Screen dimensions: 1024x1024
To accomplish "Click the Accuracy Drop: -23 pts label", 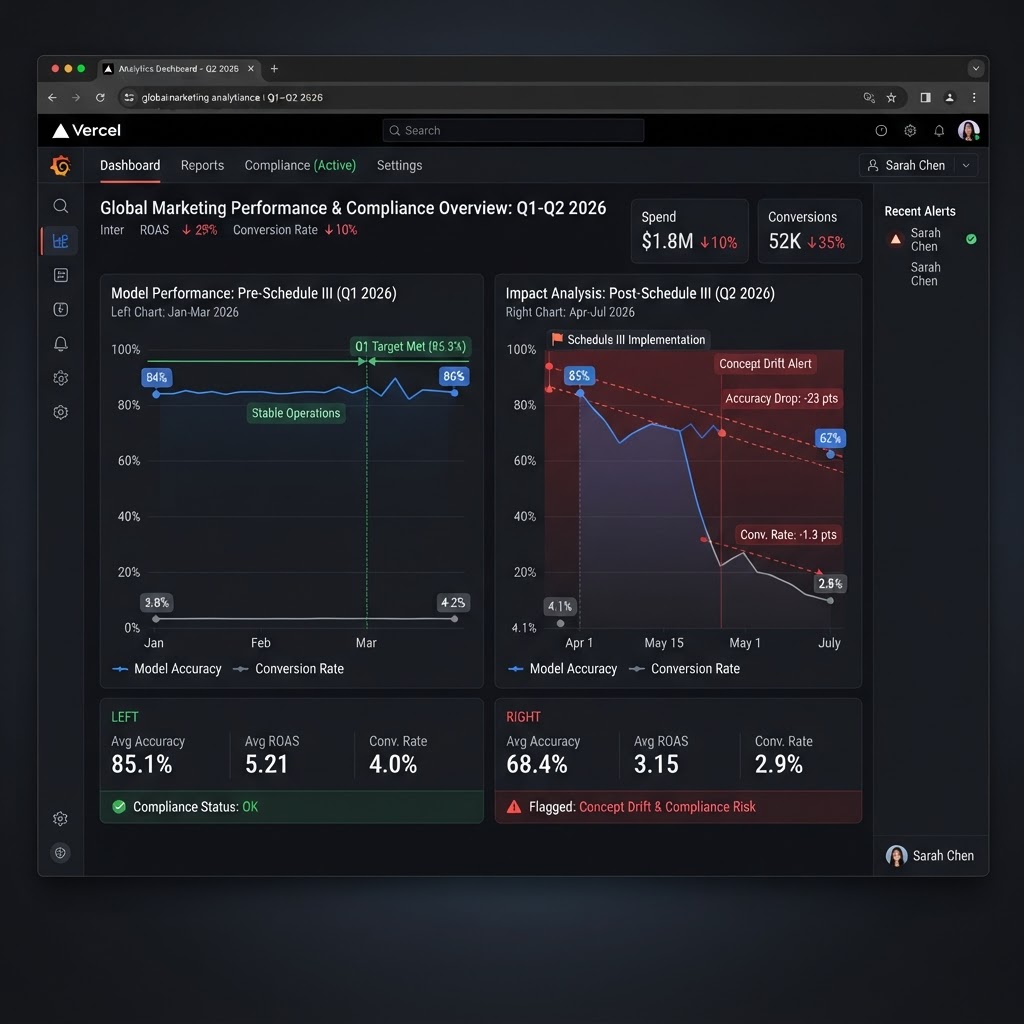I will pos(781,398).
